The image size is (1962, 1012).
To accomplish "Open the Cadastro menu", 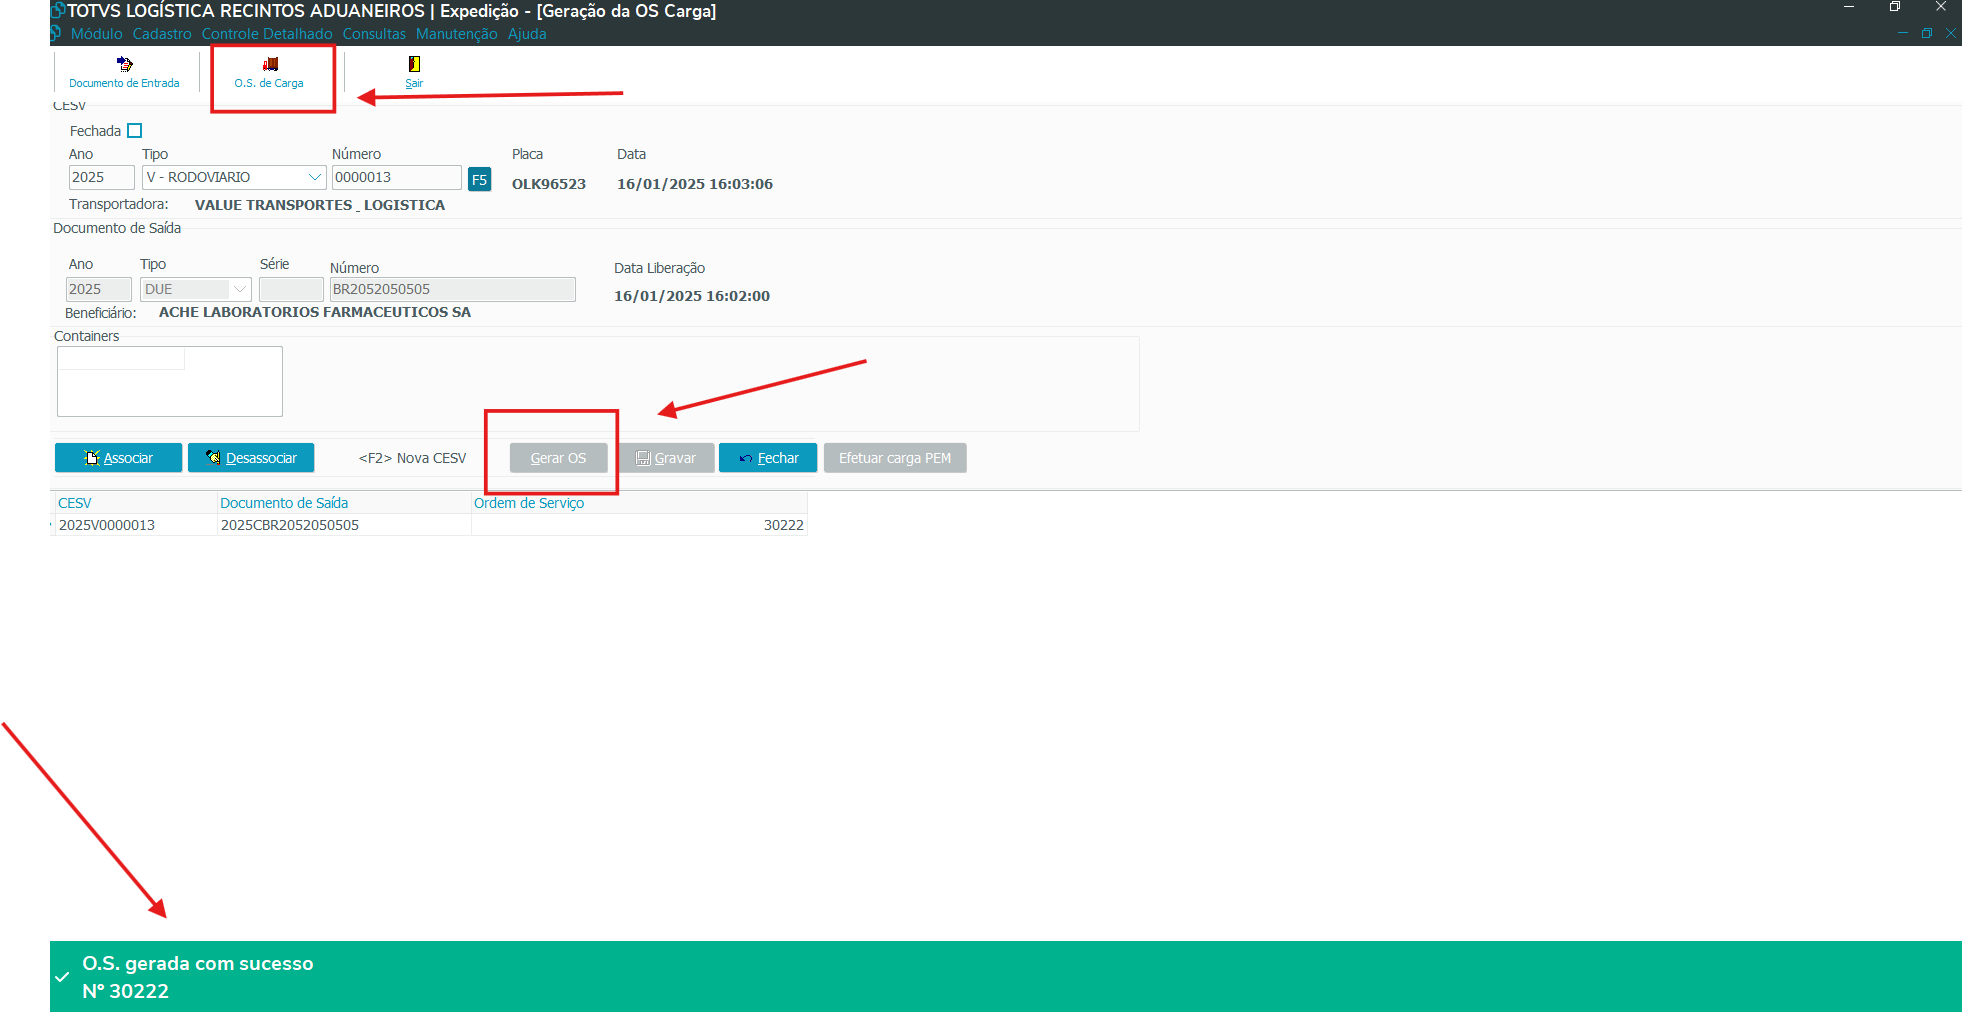I will coord(162,34).
